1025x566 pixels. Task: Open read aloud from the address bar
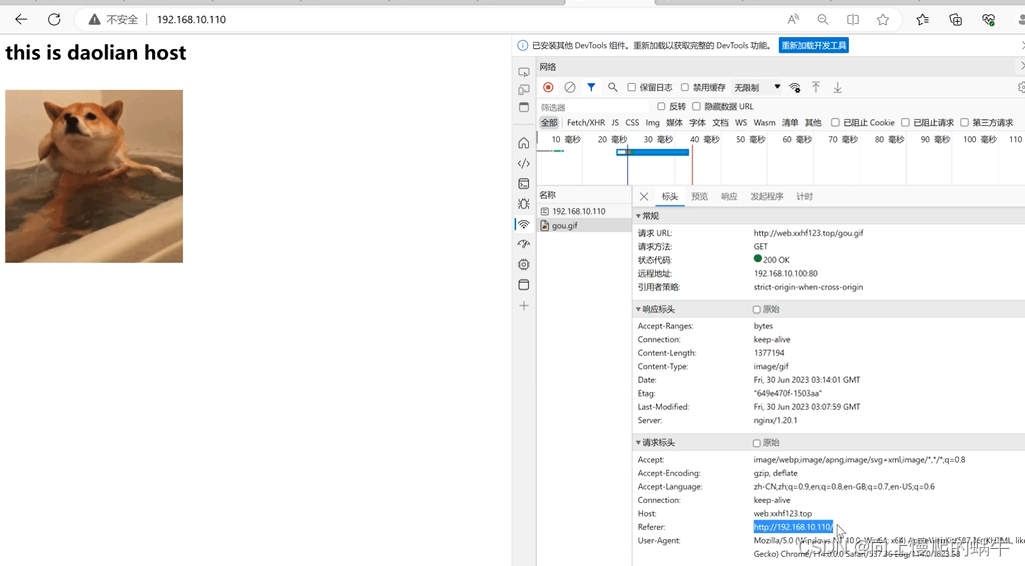click(x=793, y=20)
